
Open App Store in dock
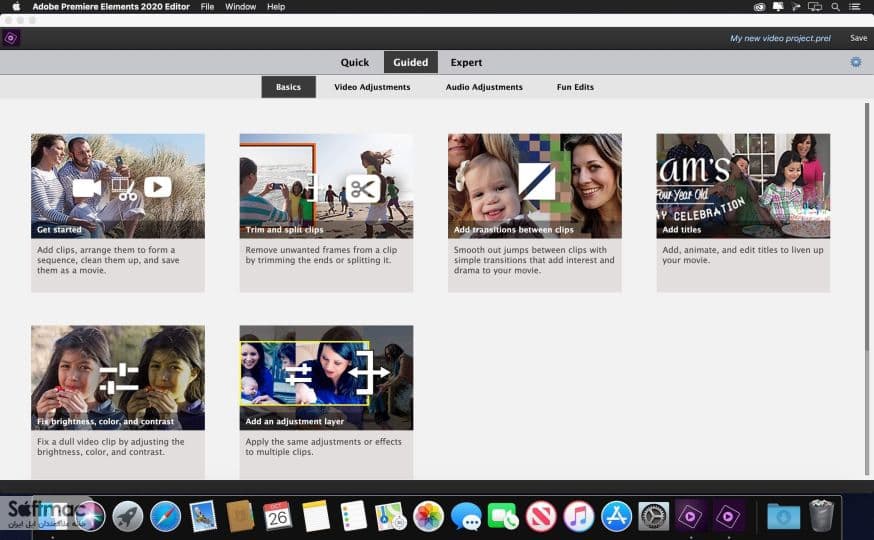point(616,516)
